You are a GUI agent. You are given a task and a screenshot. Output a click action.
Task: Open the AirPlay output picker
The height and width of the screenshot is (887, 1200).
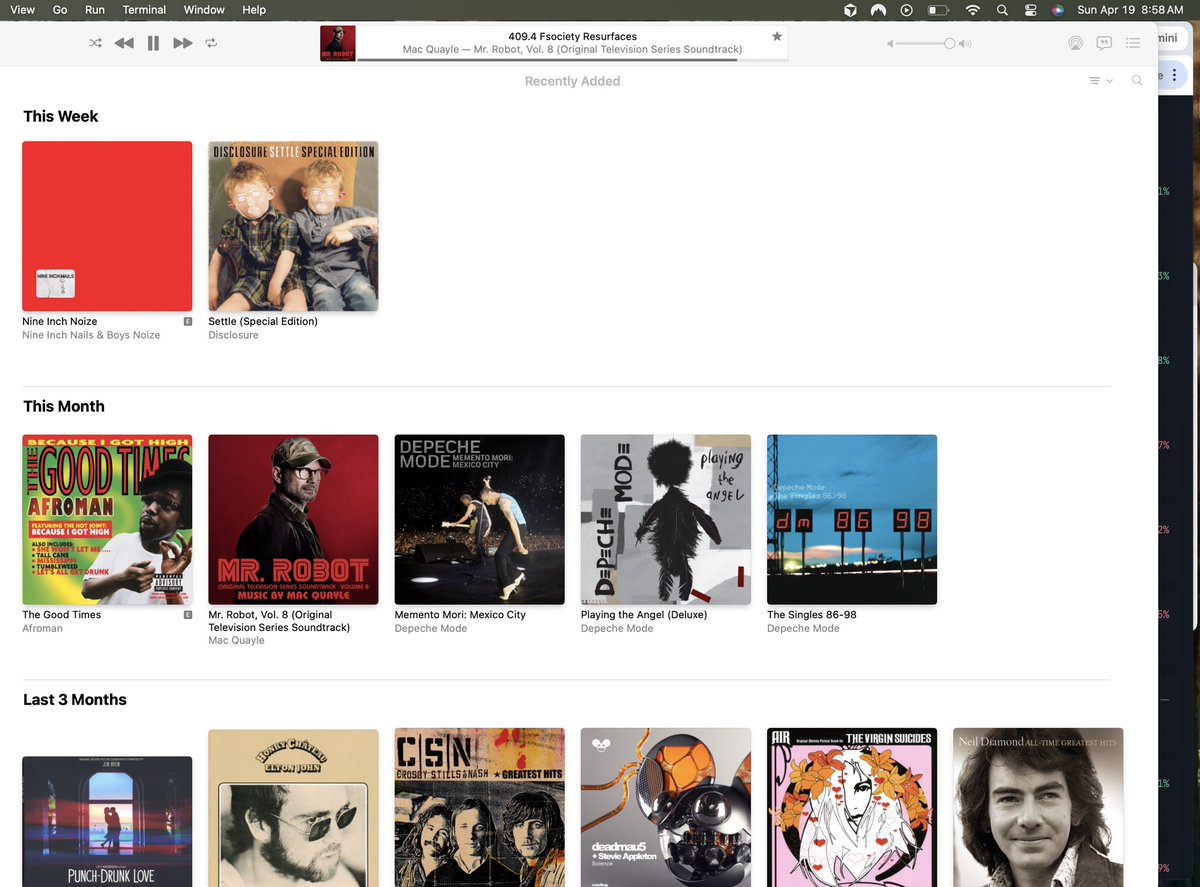(x=1075, y=43)
